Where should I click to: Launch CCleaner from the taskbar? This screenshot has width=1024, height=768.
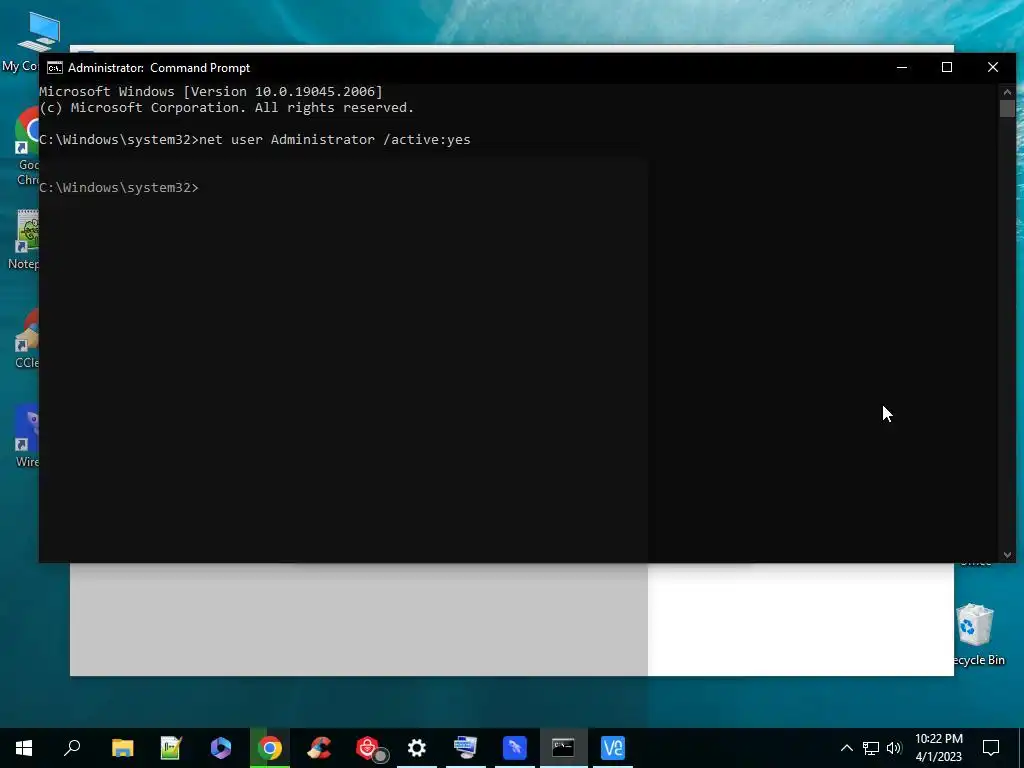tap(319, 748)
